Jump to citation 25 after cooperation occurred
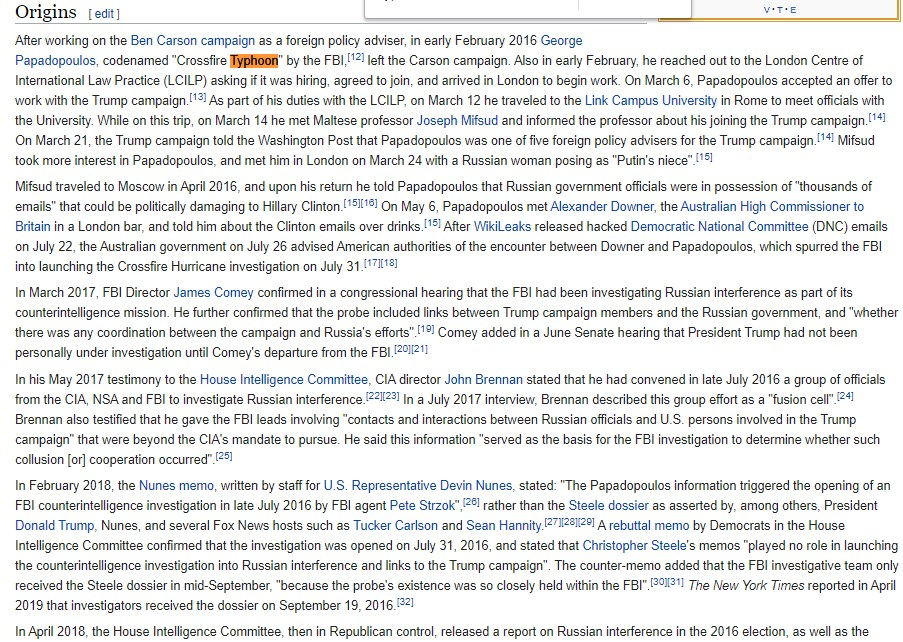This screenshot has width=903, height=642. point(224,456)
